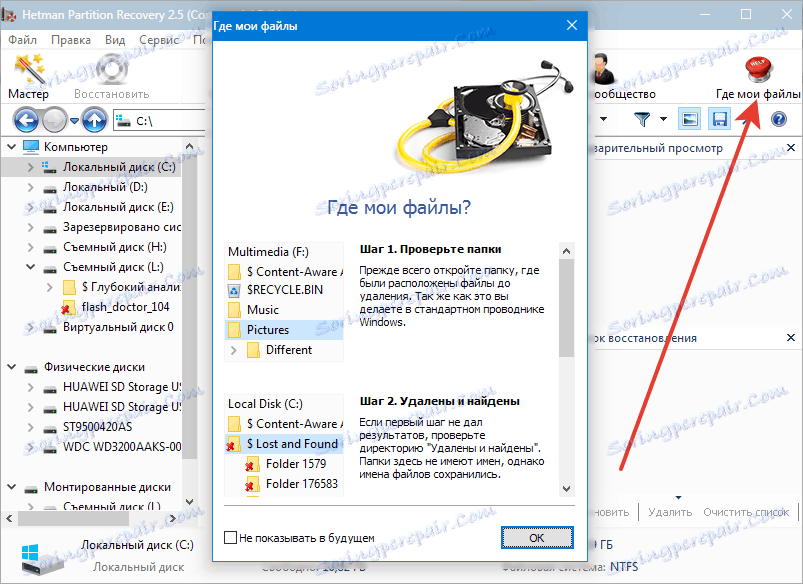Viewport: 803px width, 584px height.
Task: Go back with the blue left arrow
Action: pos(26,121)
